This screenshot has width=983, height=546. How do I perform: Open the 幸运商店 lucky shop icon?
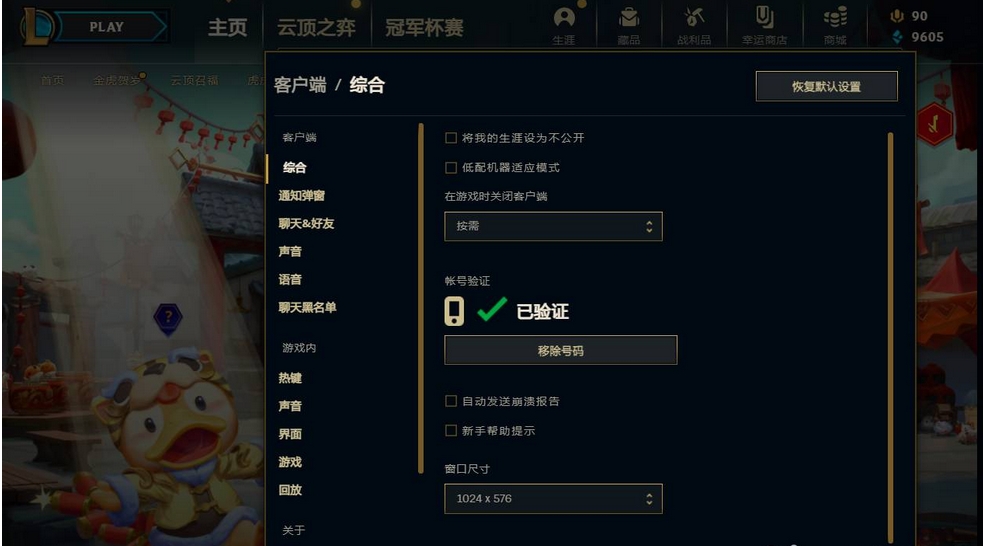click(764, 17)
